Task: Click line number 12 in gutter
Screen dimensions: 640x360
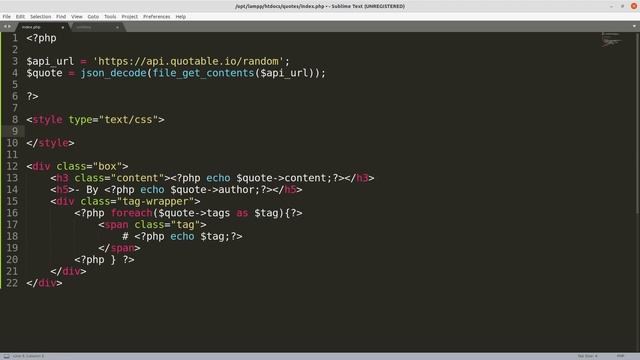Action: click(x=12, y=167)
